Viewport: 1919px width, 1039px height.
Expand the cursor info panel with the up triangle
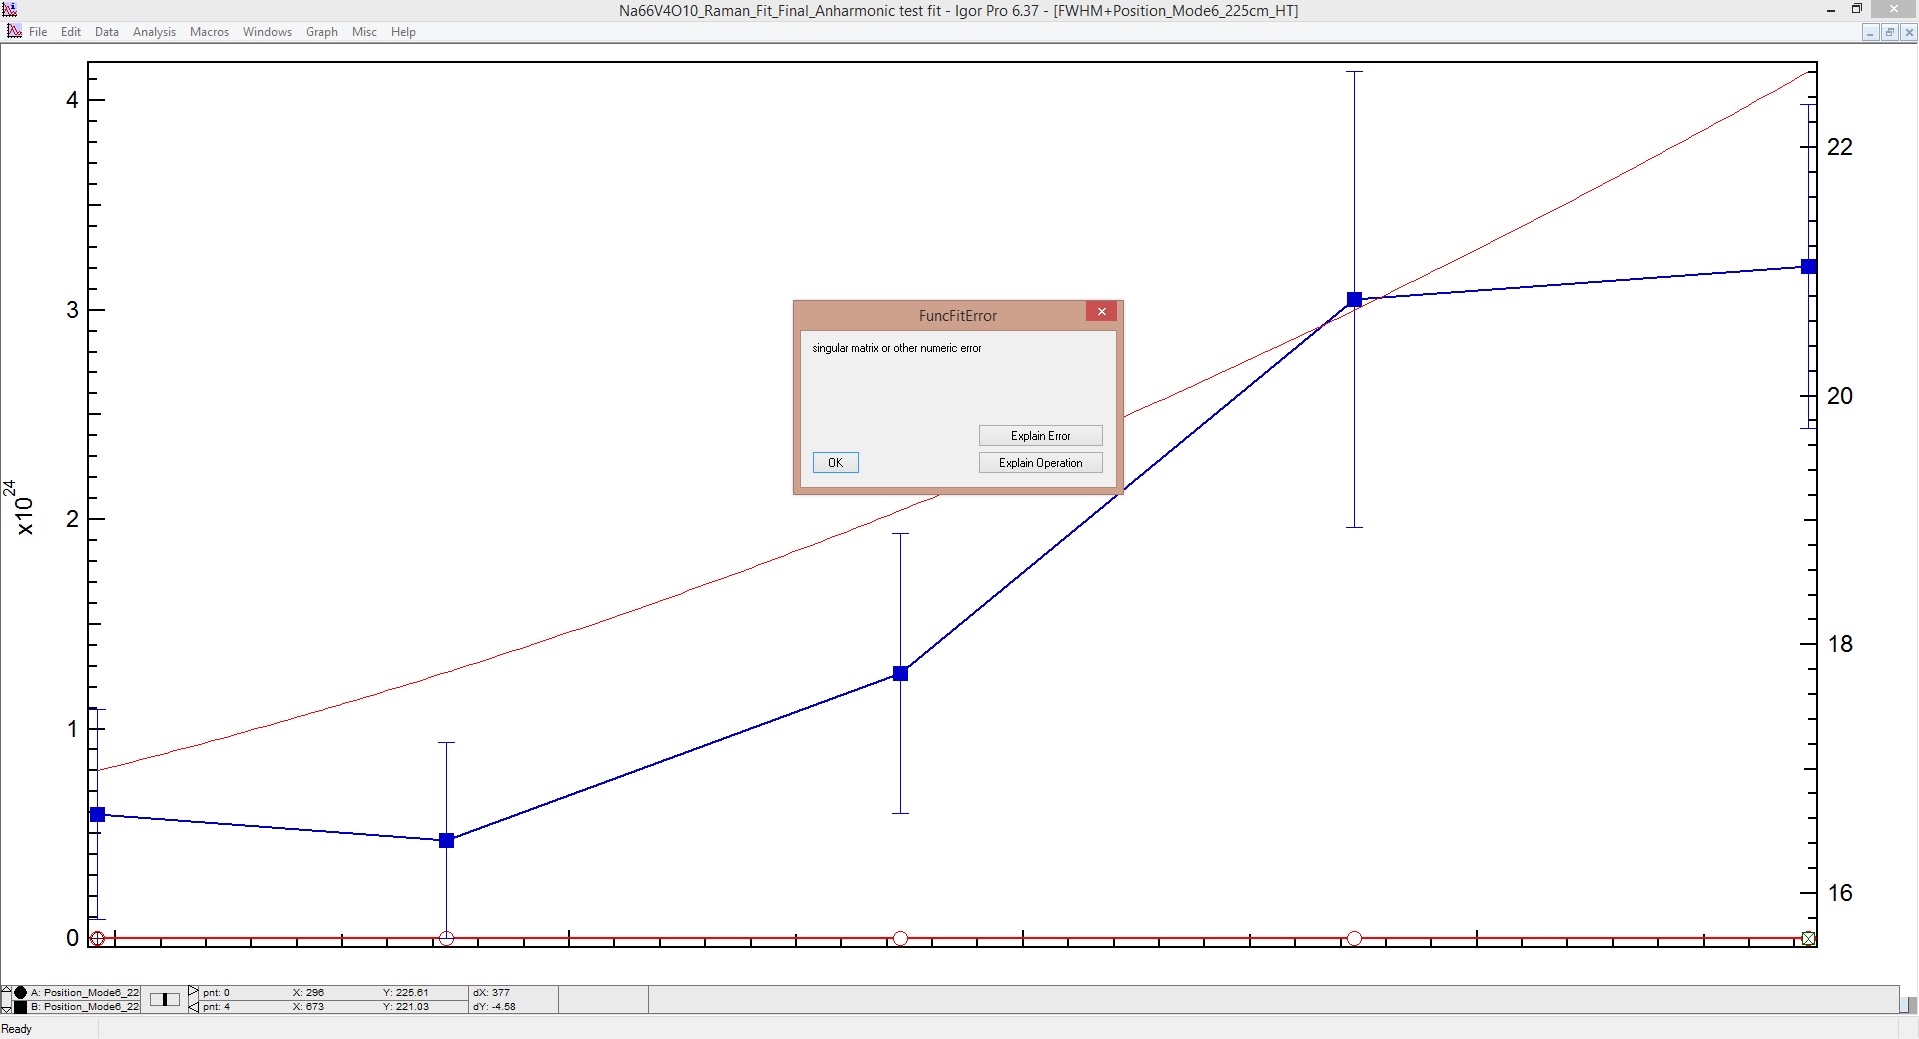point(6,988)
